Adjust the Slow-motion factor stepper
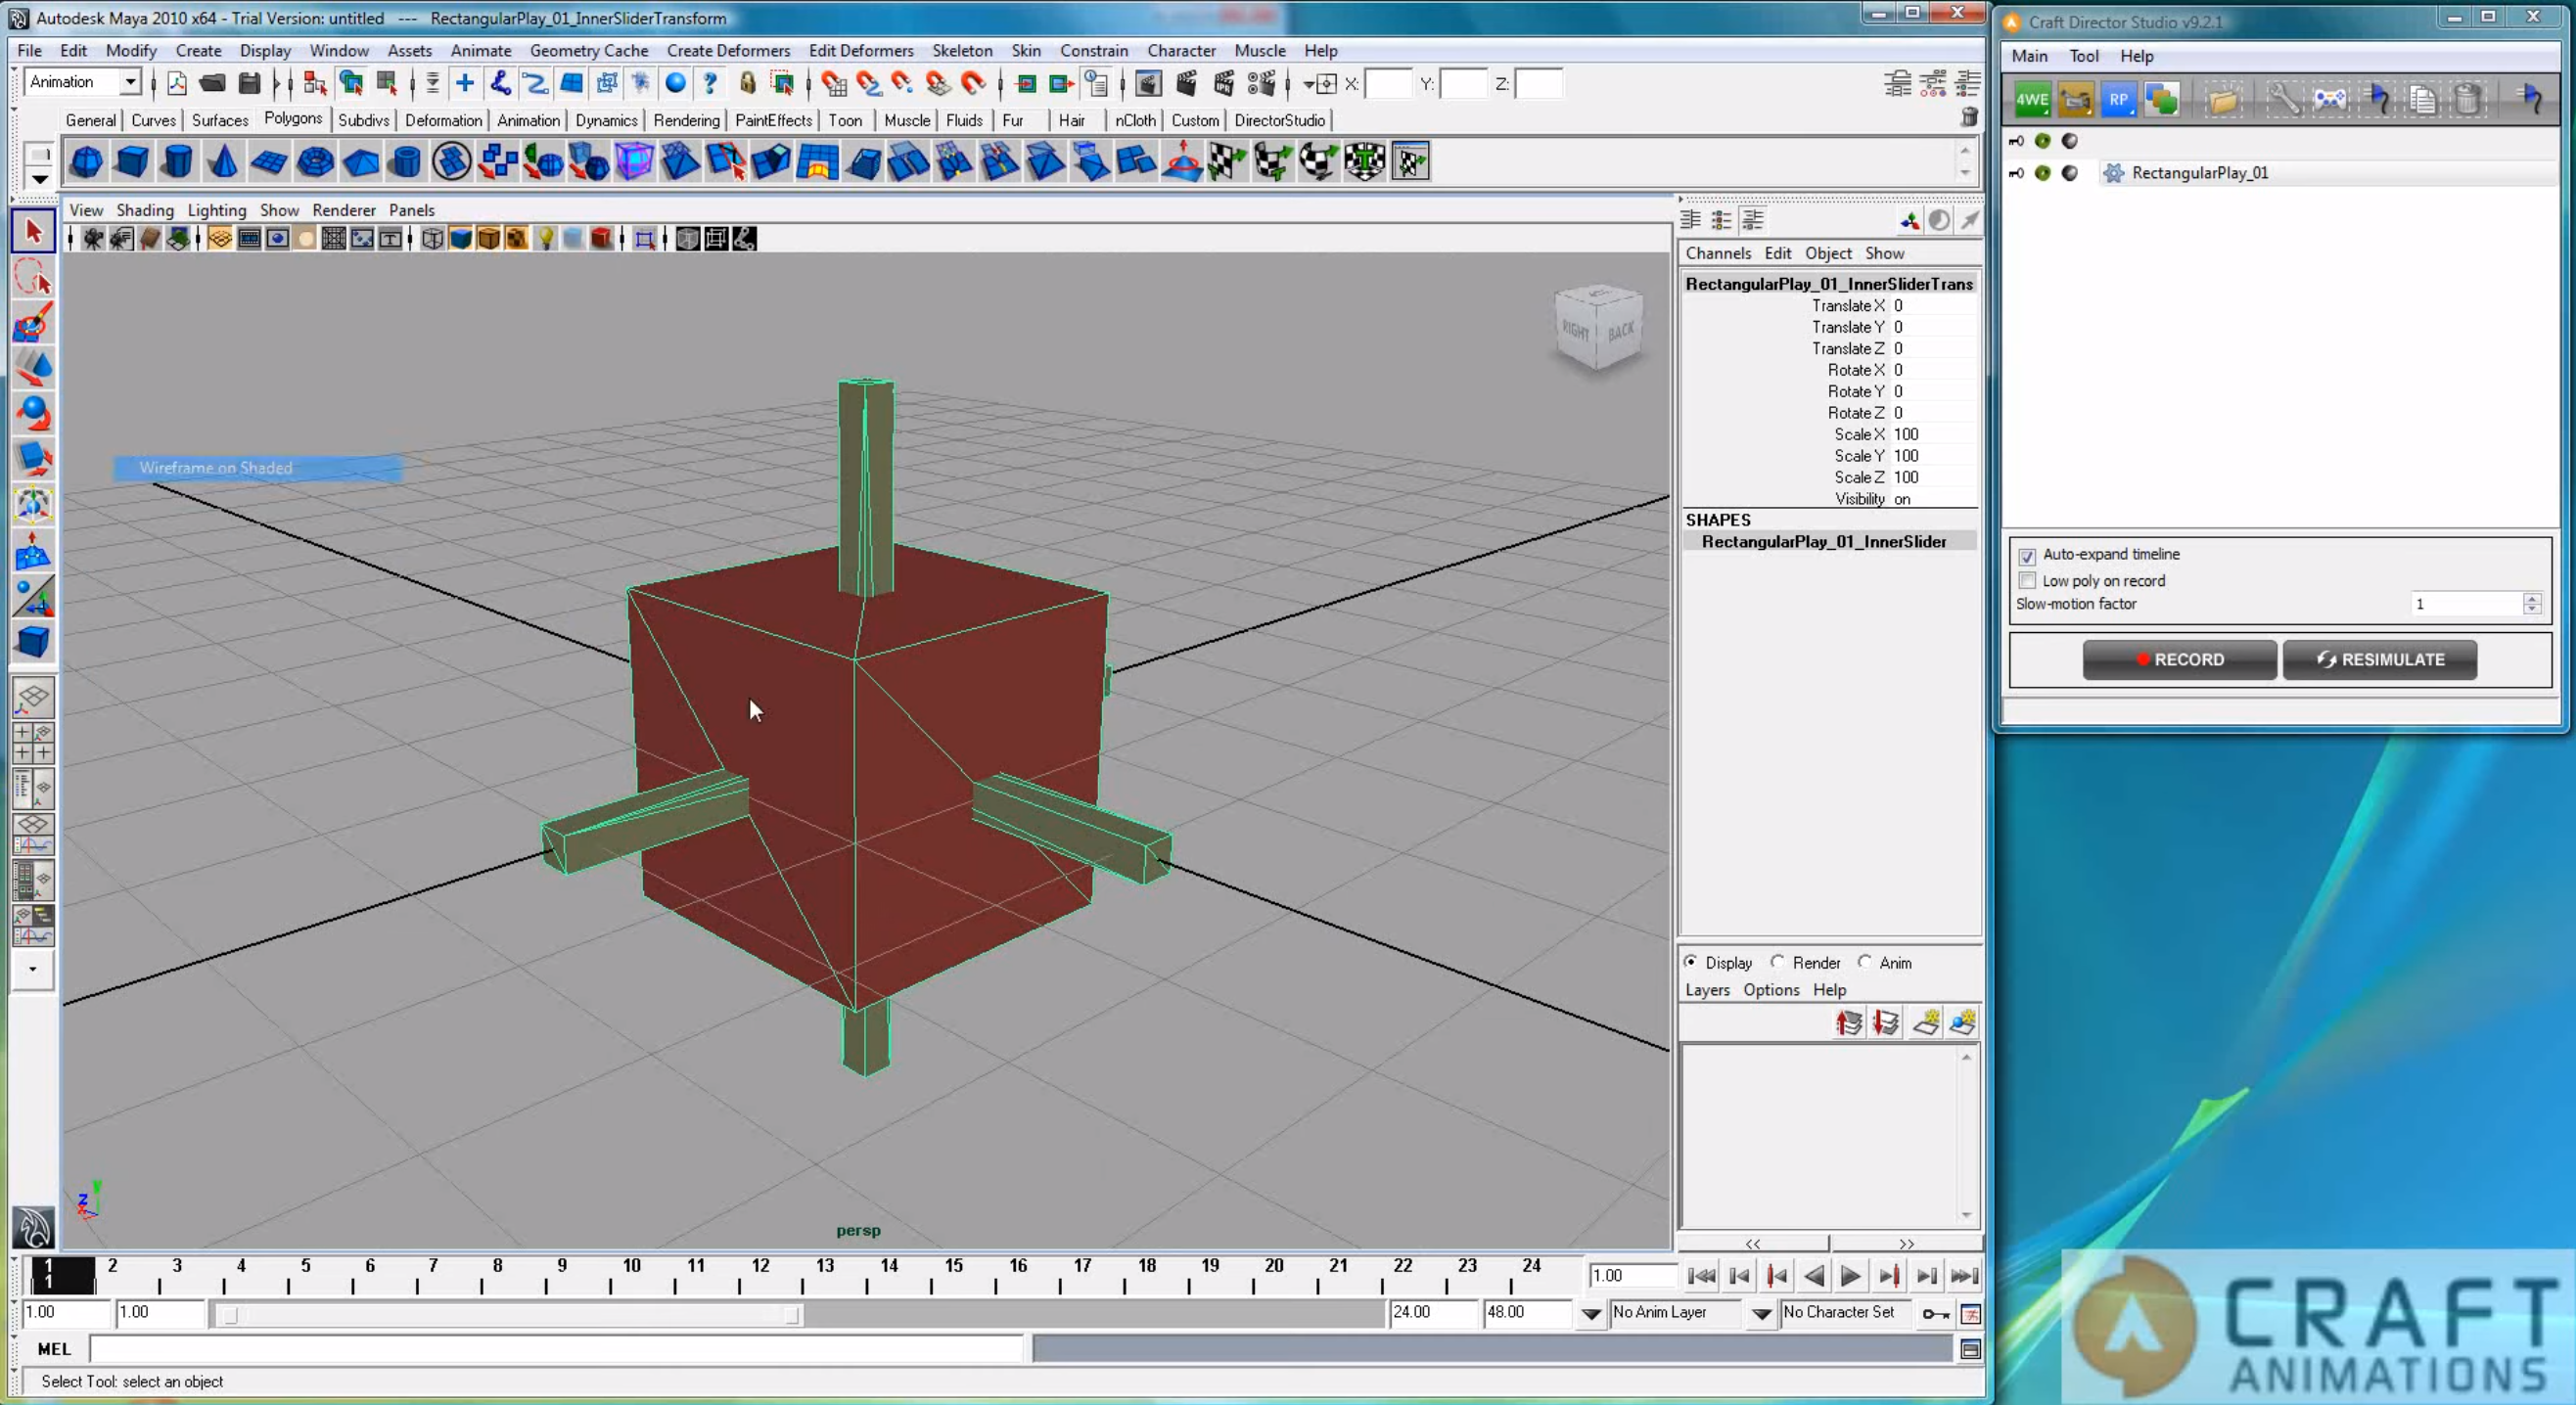2576x1405 pixels. (x=2531, y=603)
